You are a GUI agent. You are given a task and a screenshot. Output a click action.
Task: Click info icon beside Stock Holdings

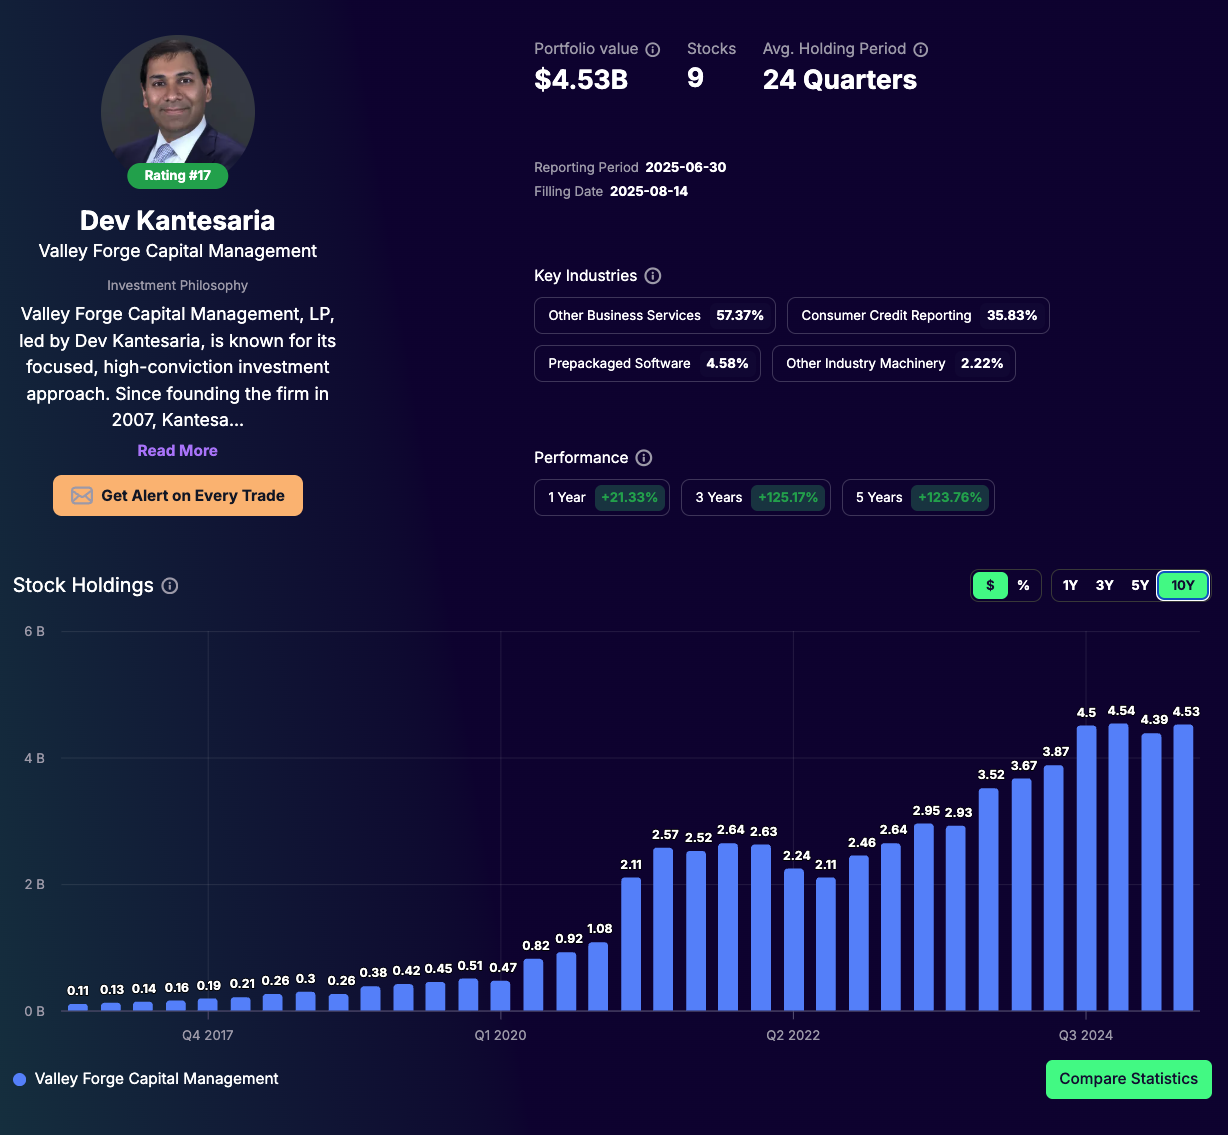click(170, 586)
